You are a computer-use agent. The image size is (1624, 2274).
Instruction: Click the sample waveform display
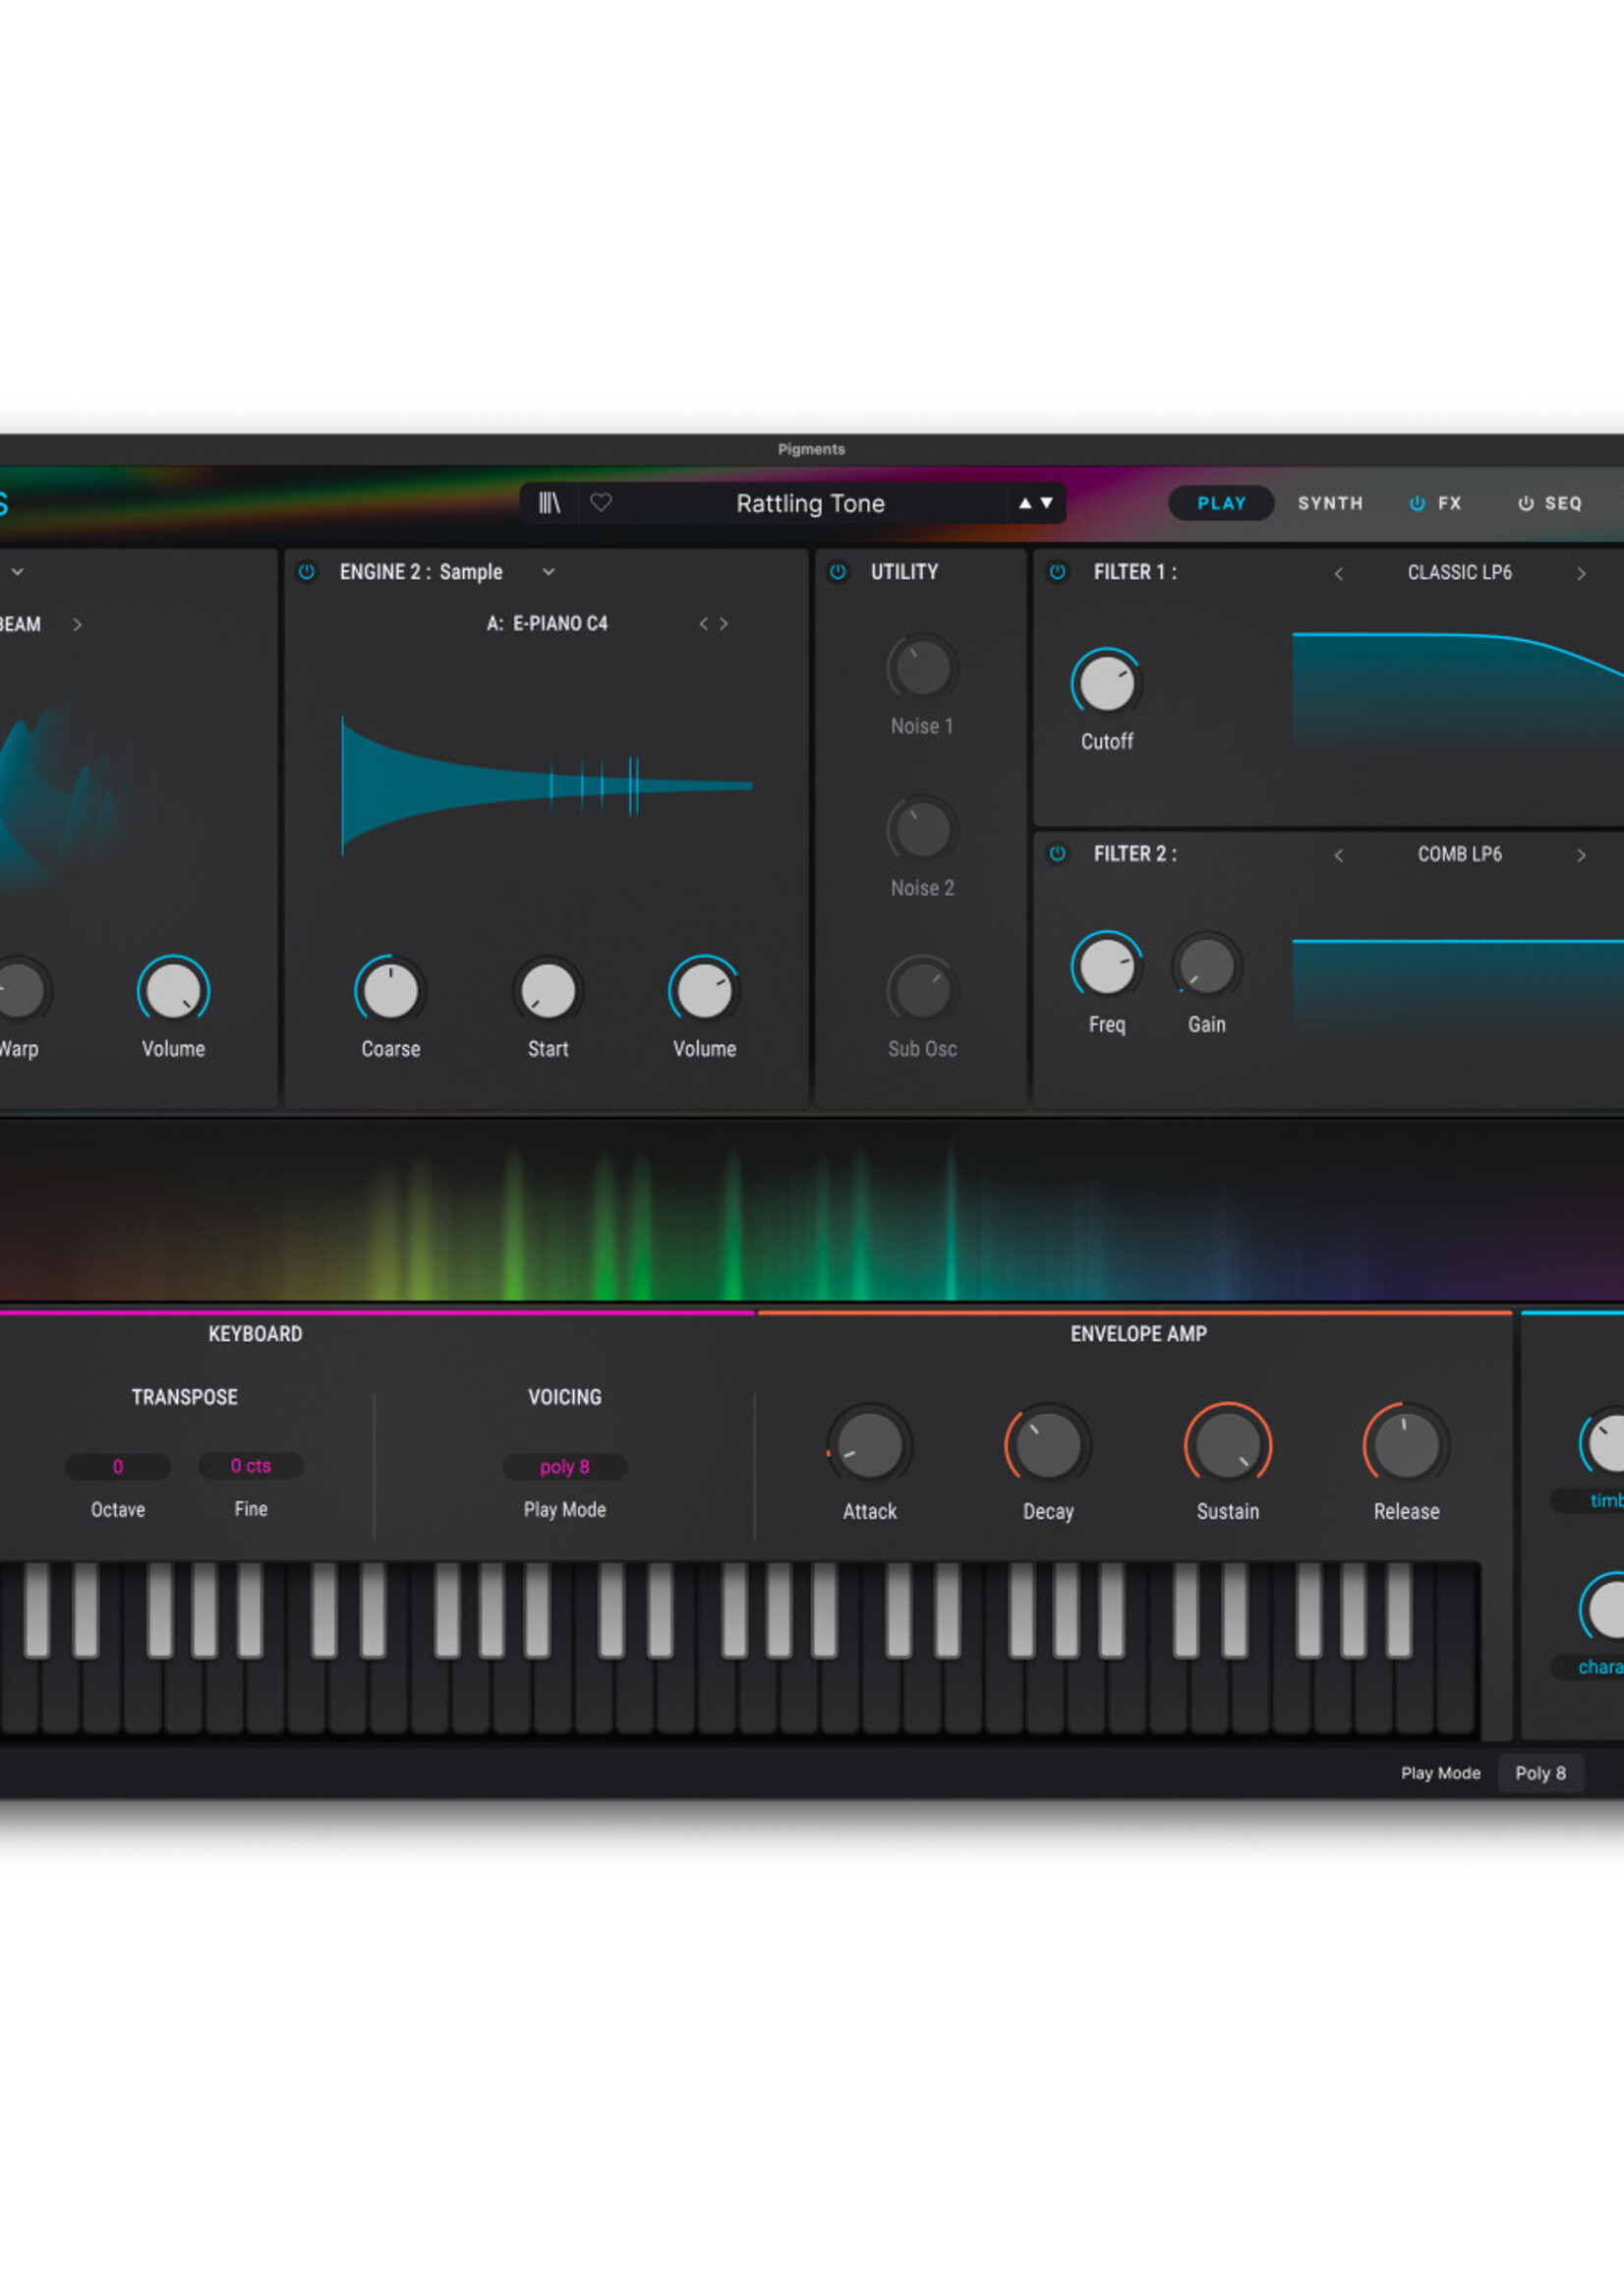point(547,786)
